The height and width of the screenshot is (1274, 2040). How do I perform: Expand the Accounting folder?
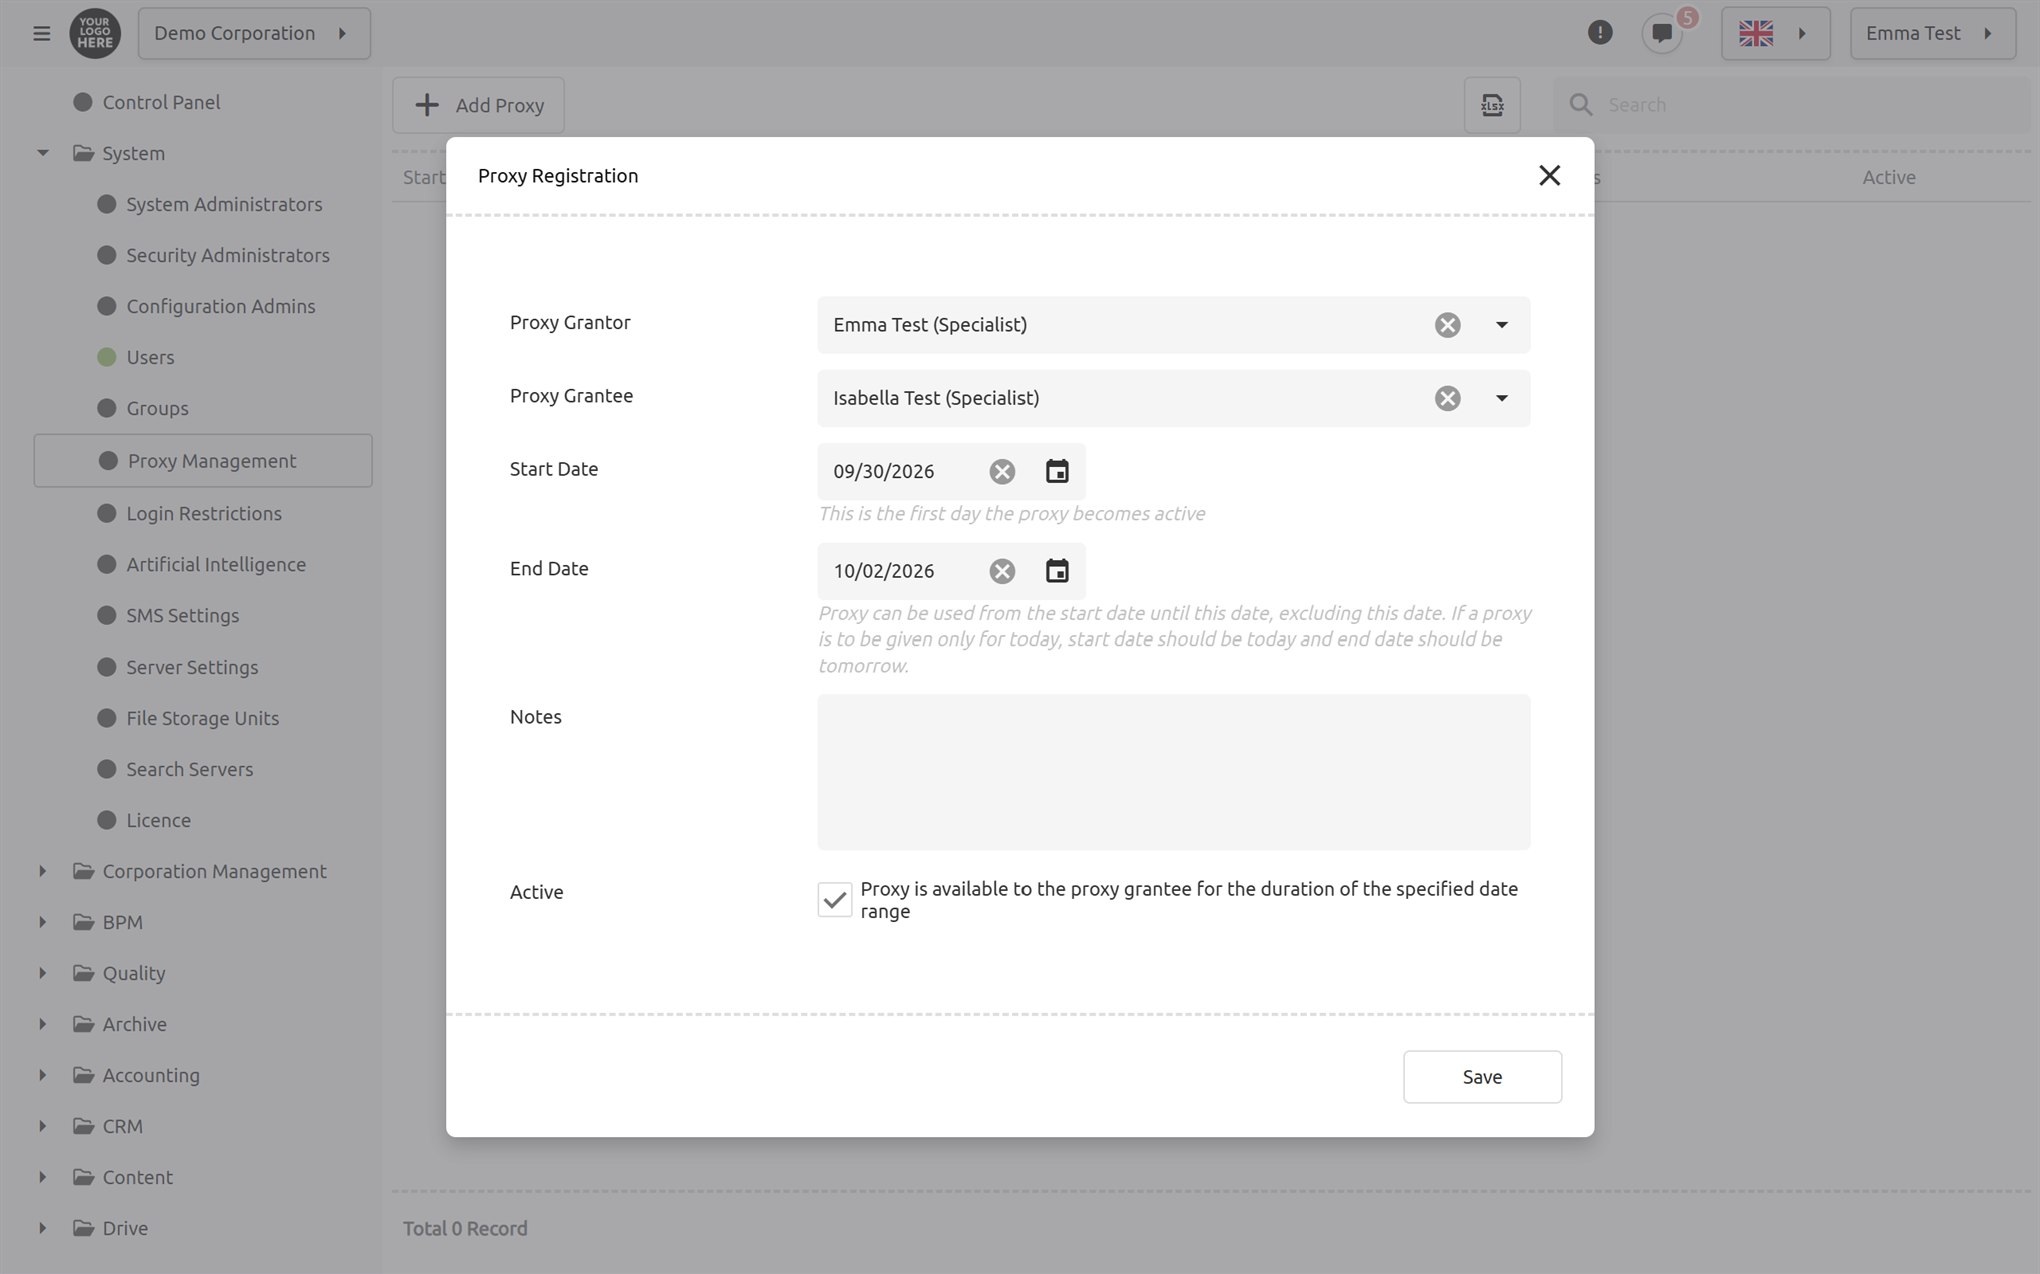[x=43, y=1075]
